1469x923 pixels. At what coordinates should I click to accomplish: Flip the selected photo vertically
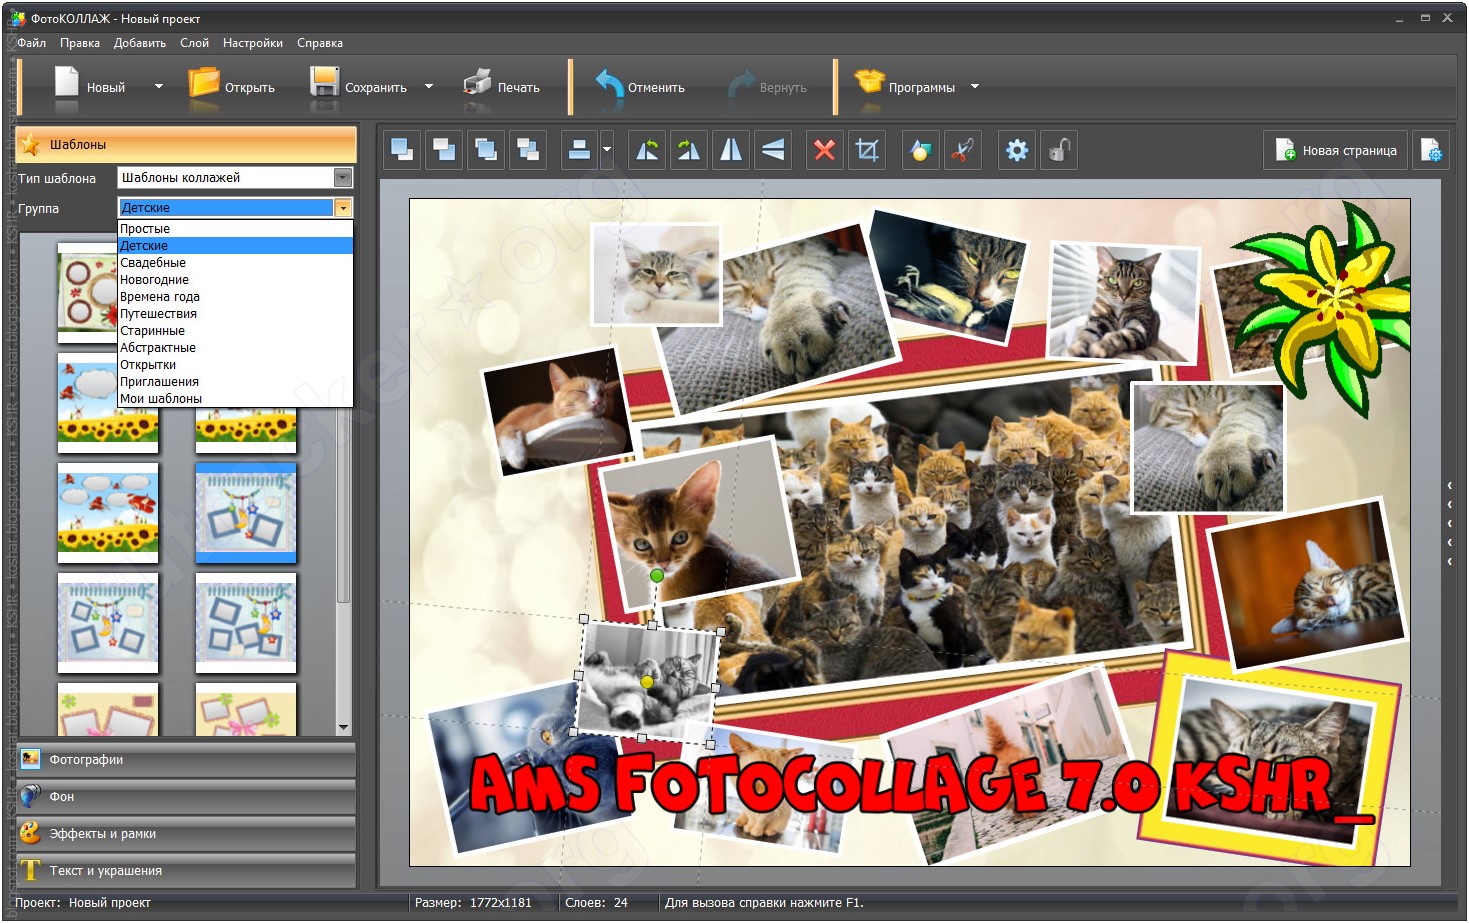pos(774,150)
